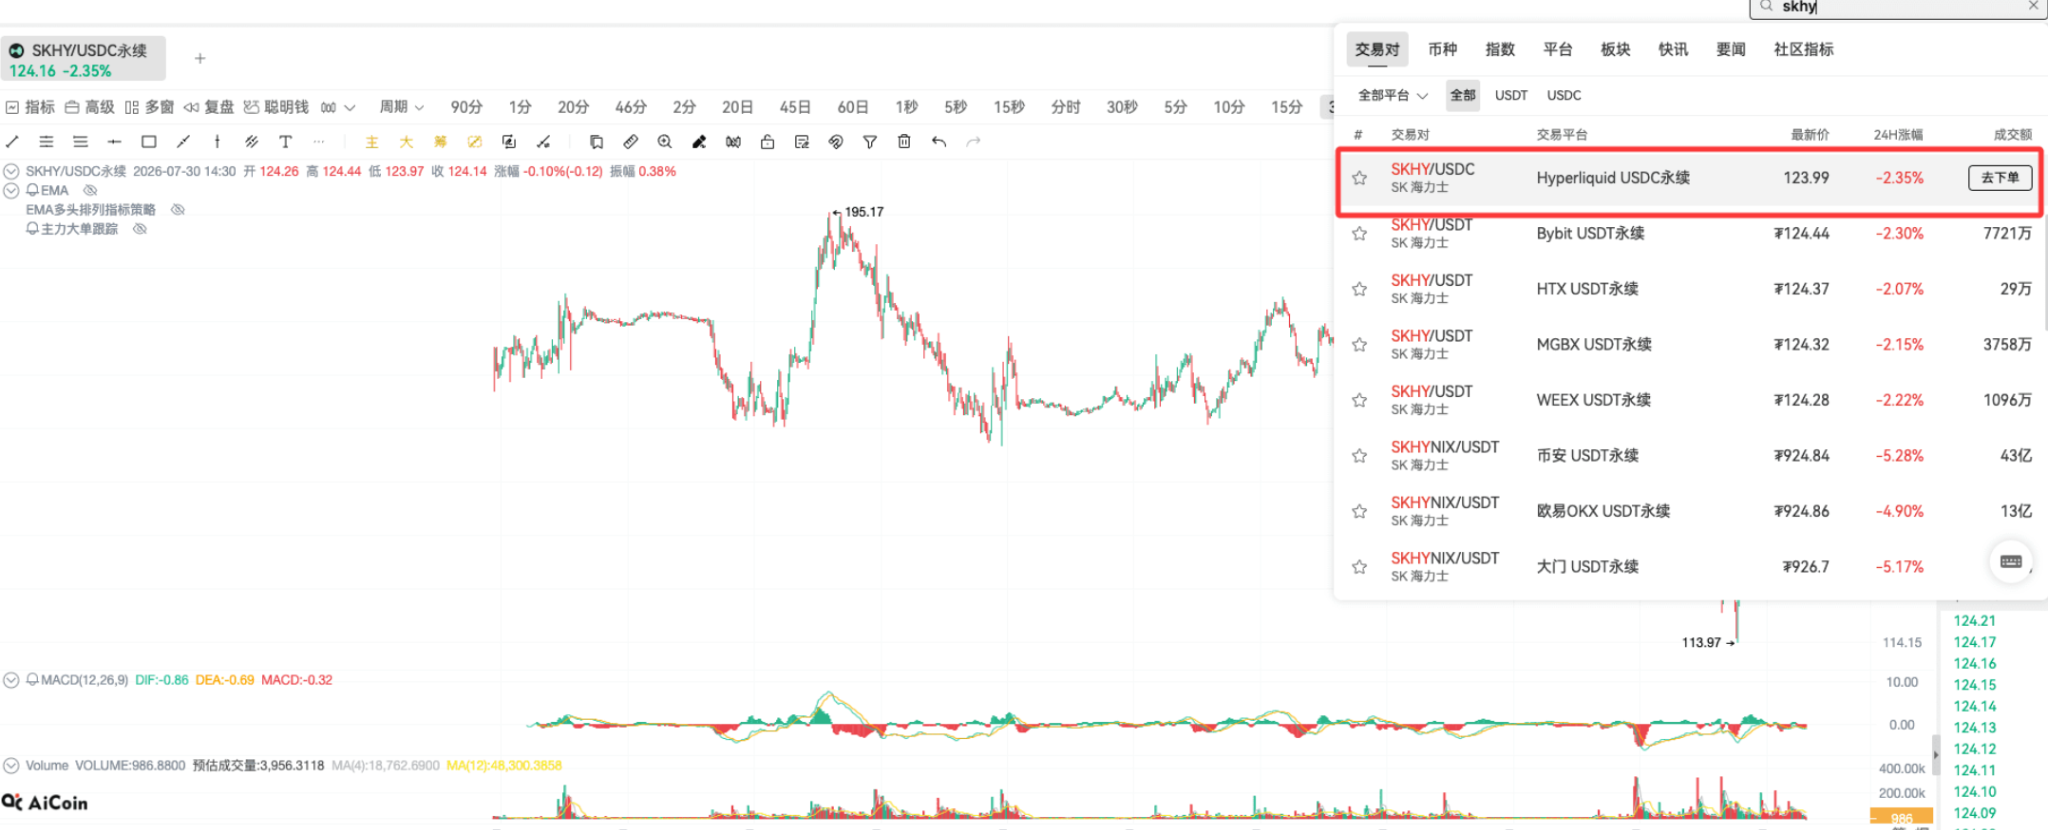Screen dimensions: 2048x830
Task: Toggle EMA indicator visibility eye
Action: coord(90,190)
